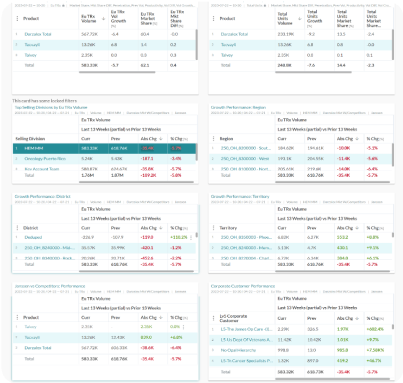Click vertical scrollbar of Eu TRx Volume product table

[197, 44]
